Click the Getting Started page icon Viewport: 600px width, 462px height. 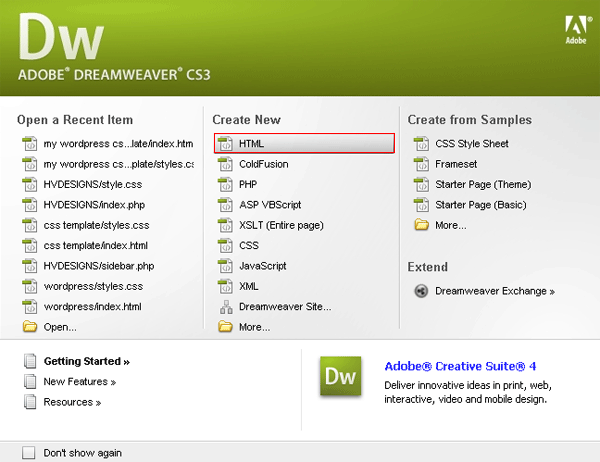click(x=30, y=361)
